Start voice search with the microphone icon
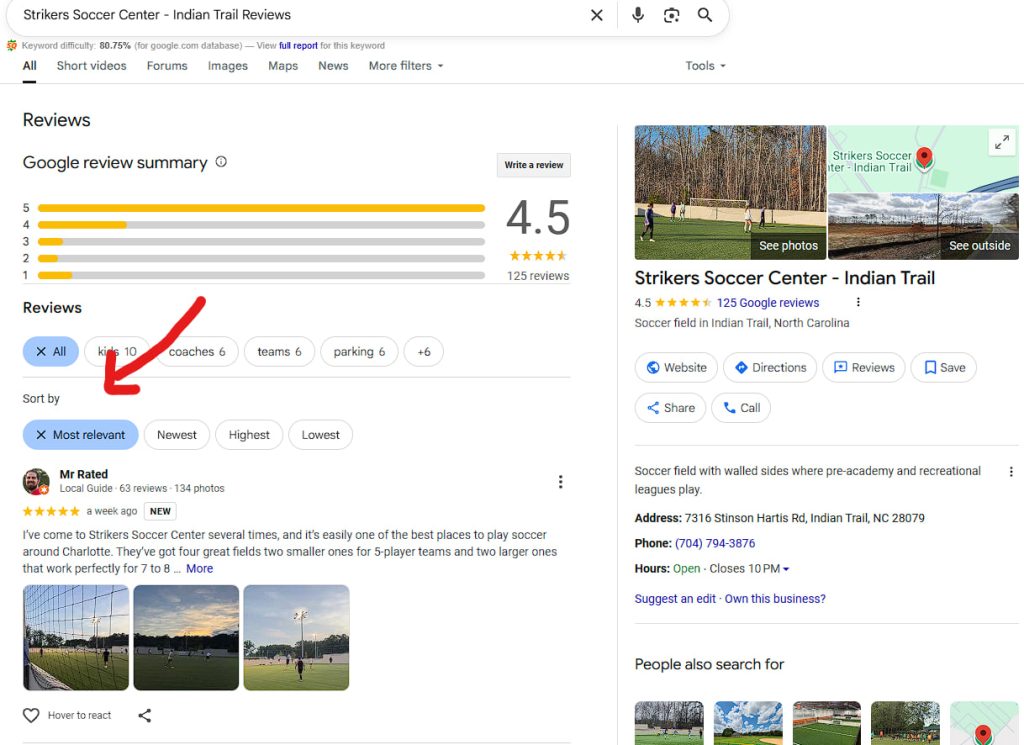The image size is (1024, 745). pyautogui.click(x=637, y=15)
